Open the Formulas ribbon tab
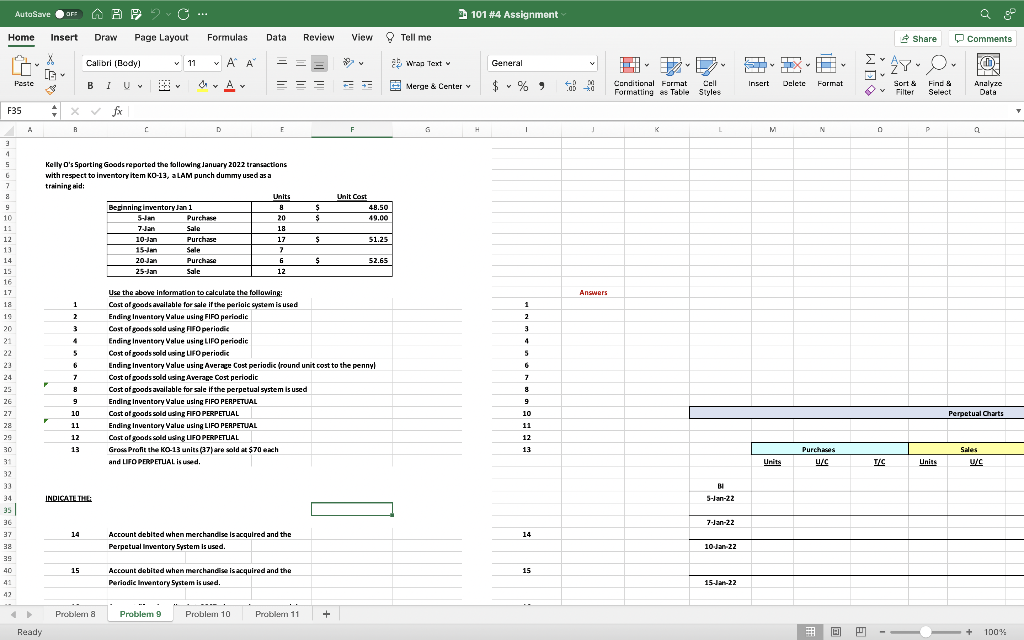 point(227,38)
